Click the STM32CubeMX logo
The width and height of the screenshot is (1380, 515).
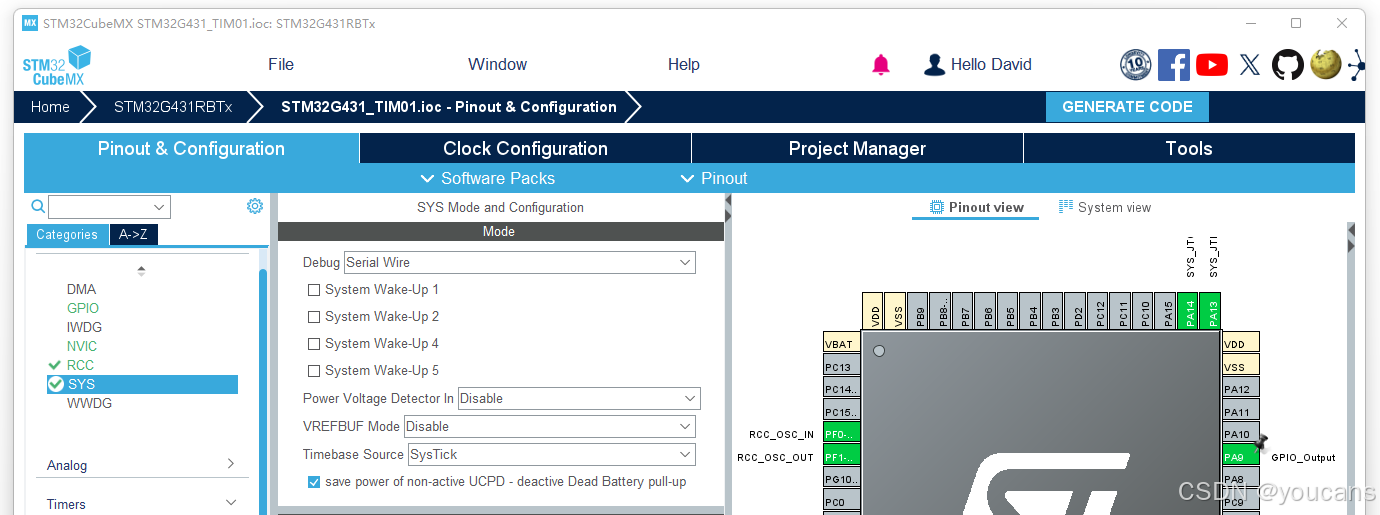[x=56, y=65]
